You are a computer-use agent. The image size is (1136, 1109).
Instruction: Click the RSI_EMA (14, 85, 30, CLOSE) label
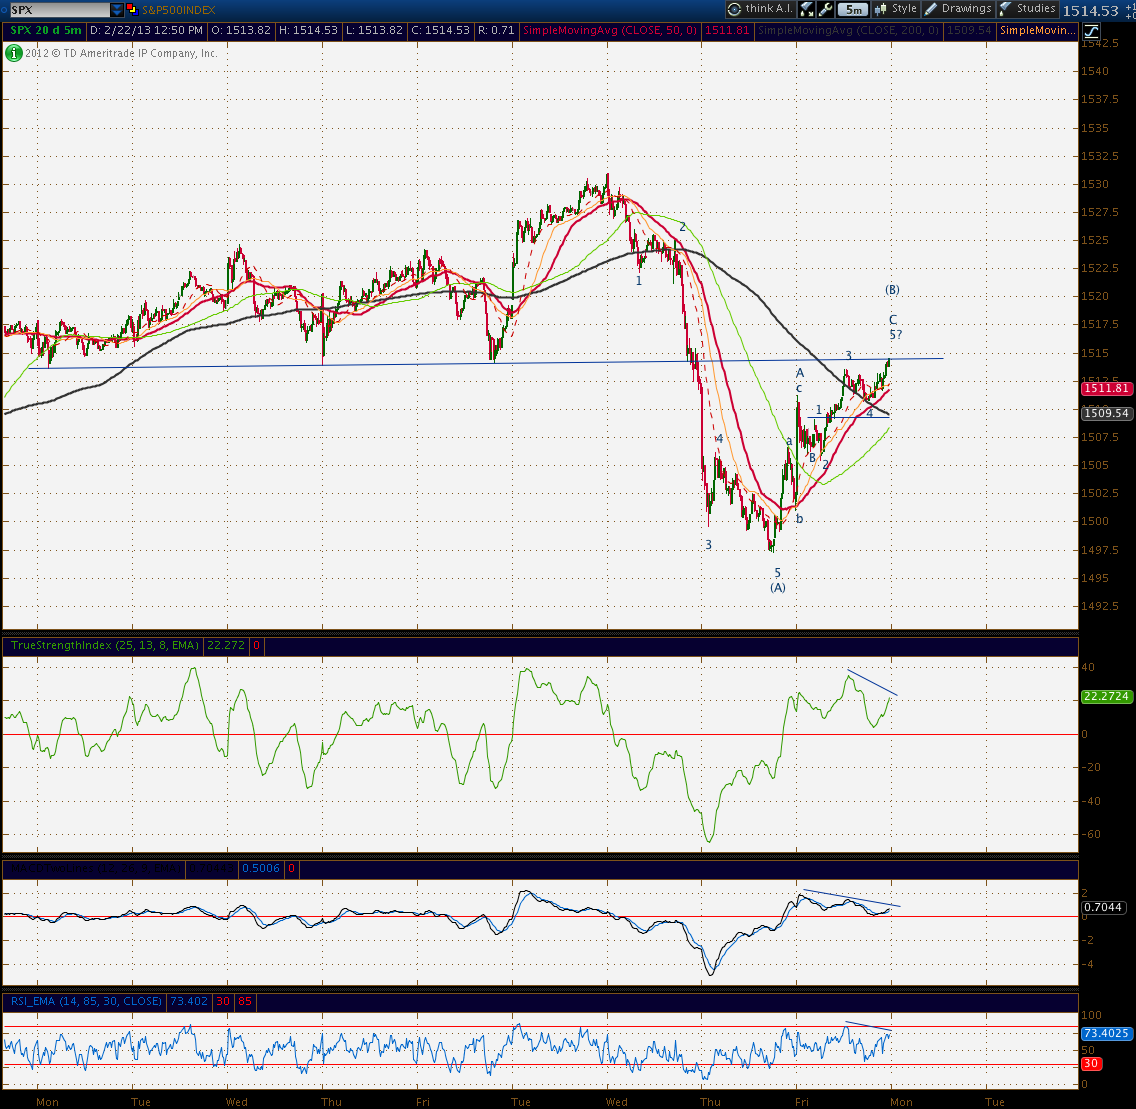tap(86, 1002)
